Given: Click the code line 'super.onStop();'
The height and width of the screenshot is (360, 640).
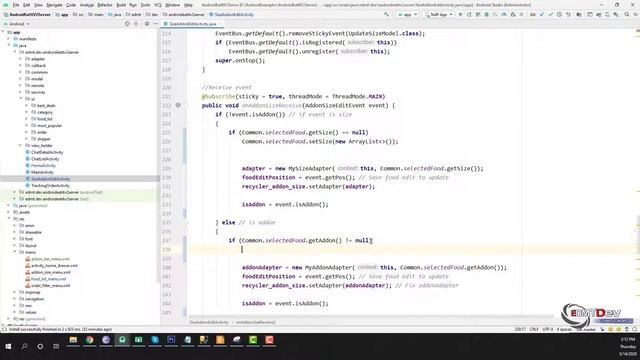Looking at the screenshot, I should (240, 60).
